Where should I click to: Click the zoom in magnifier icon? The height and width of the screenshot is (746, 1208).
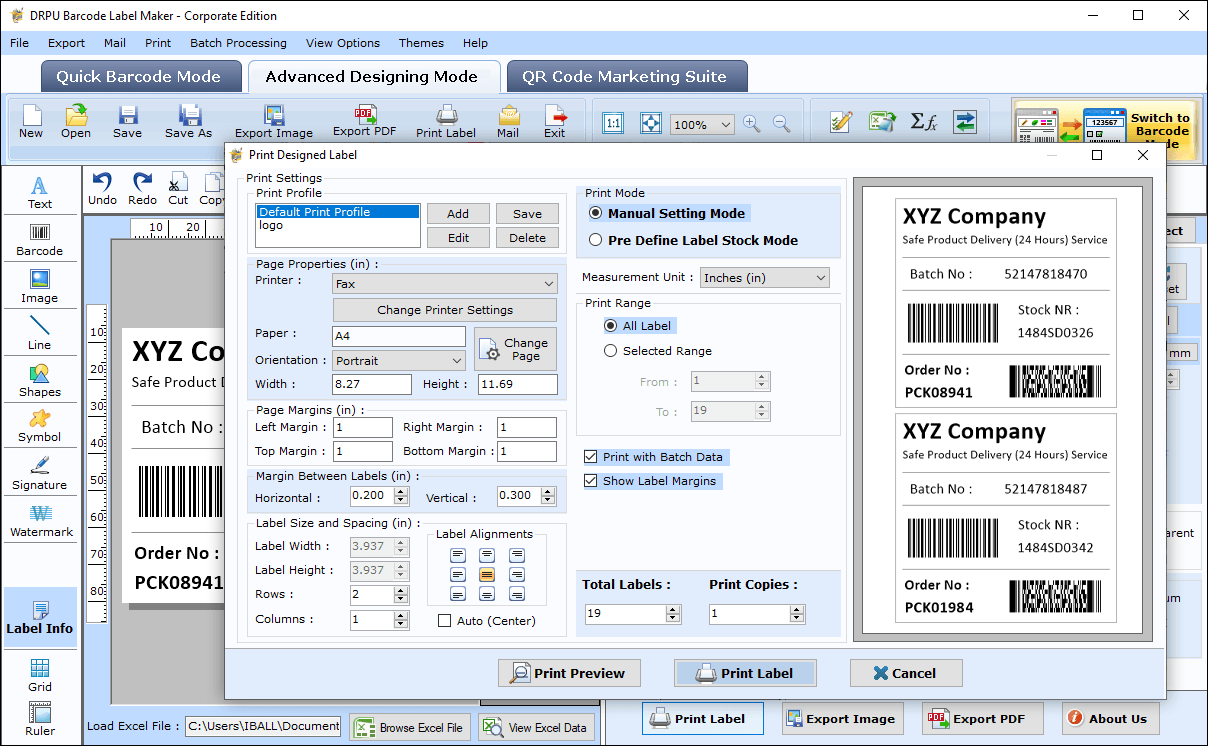point(751,124)
